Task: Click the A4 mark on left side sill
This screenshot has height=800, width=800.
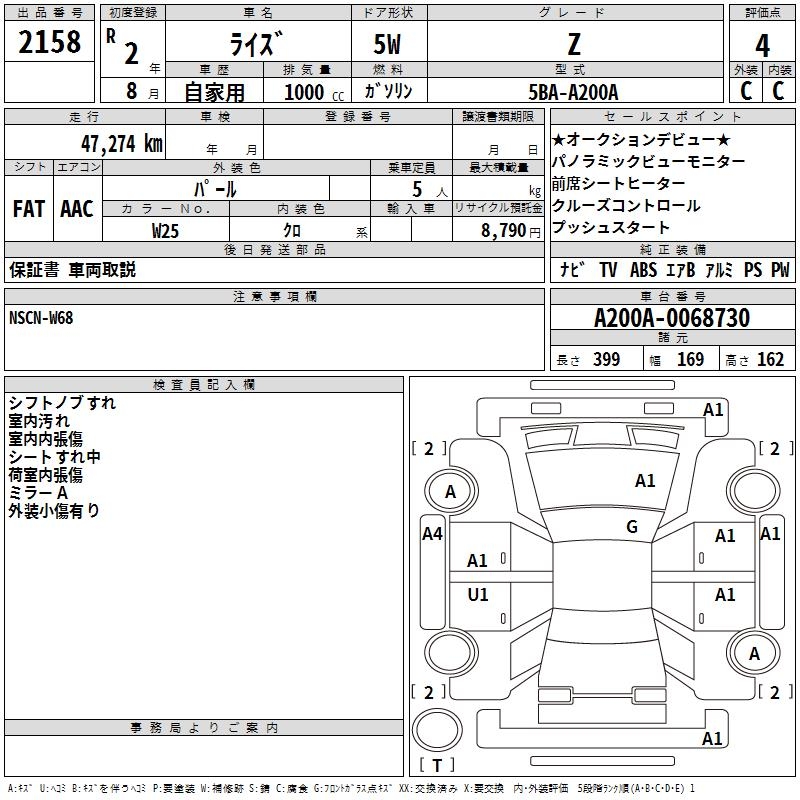Action: [432, 534]
